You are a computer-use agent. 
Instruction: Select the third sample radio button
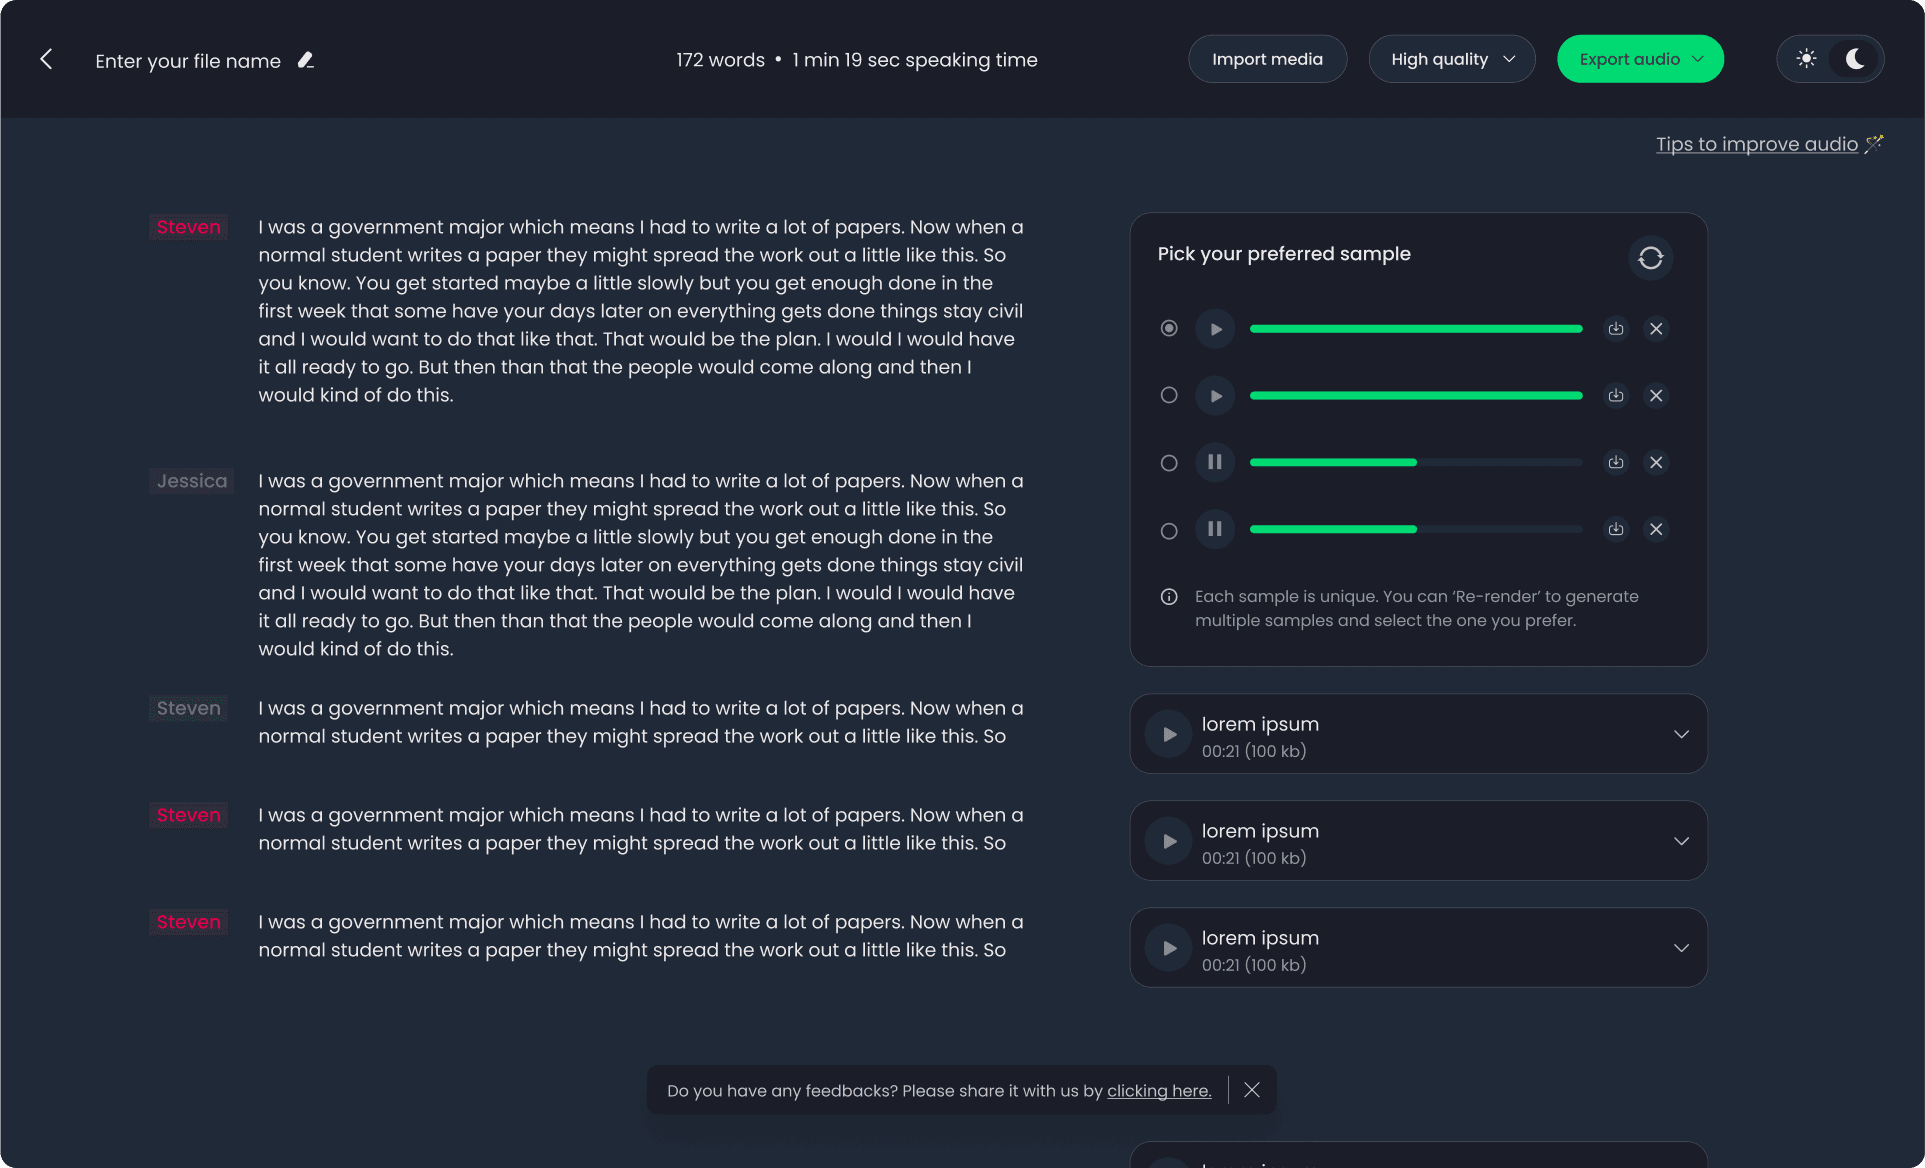[1168, 462]
